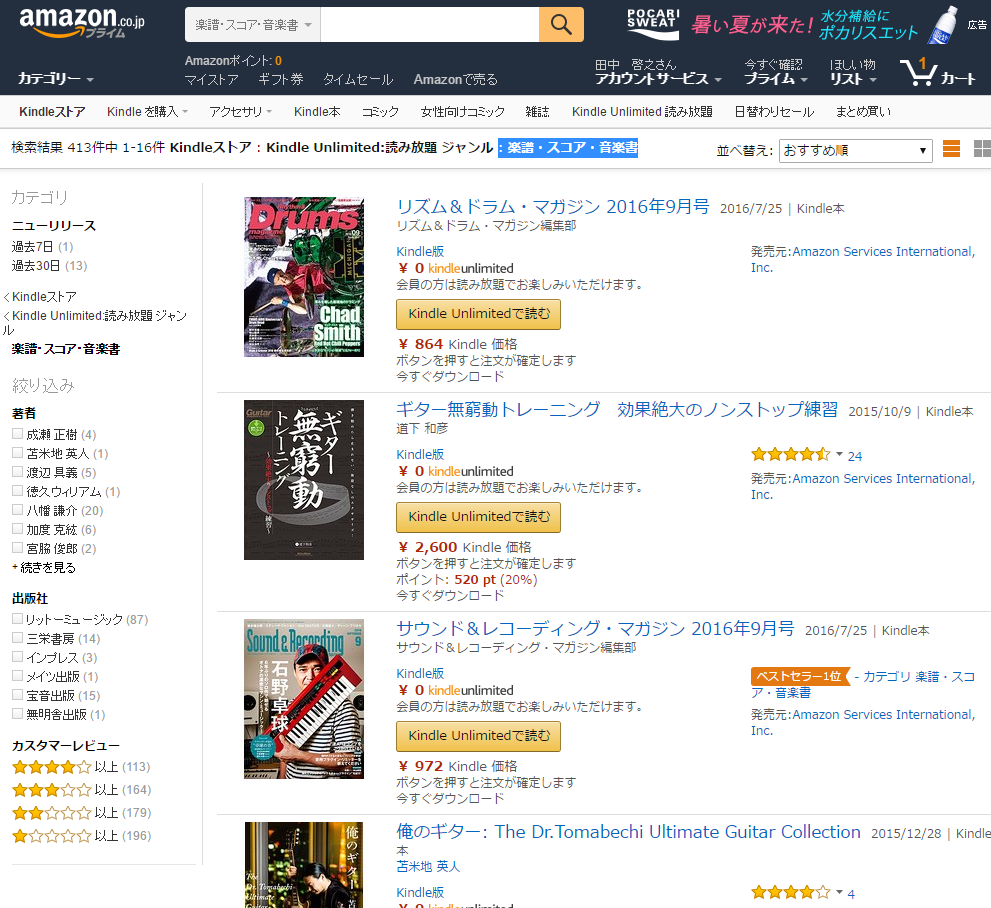The height and width of the screenshot is (908, 991).
Task: Expand アクセサリ submenu
Action: (240, 112)
